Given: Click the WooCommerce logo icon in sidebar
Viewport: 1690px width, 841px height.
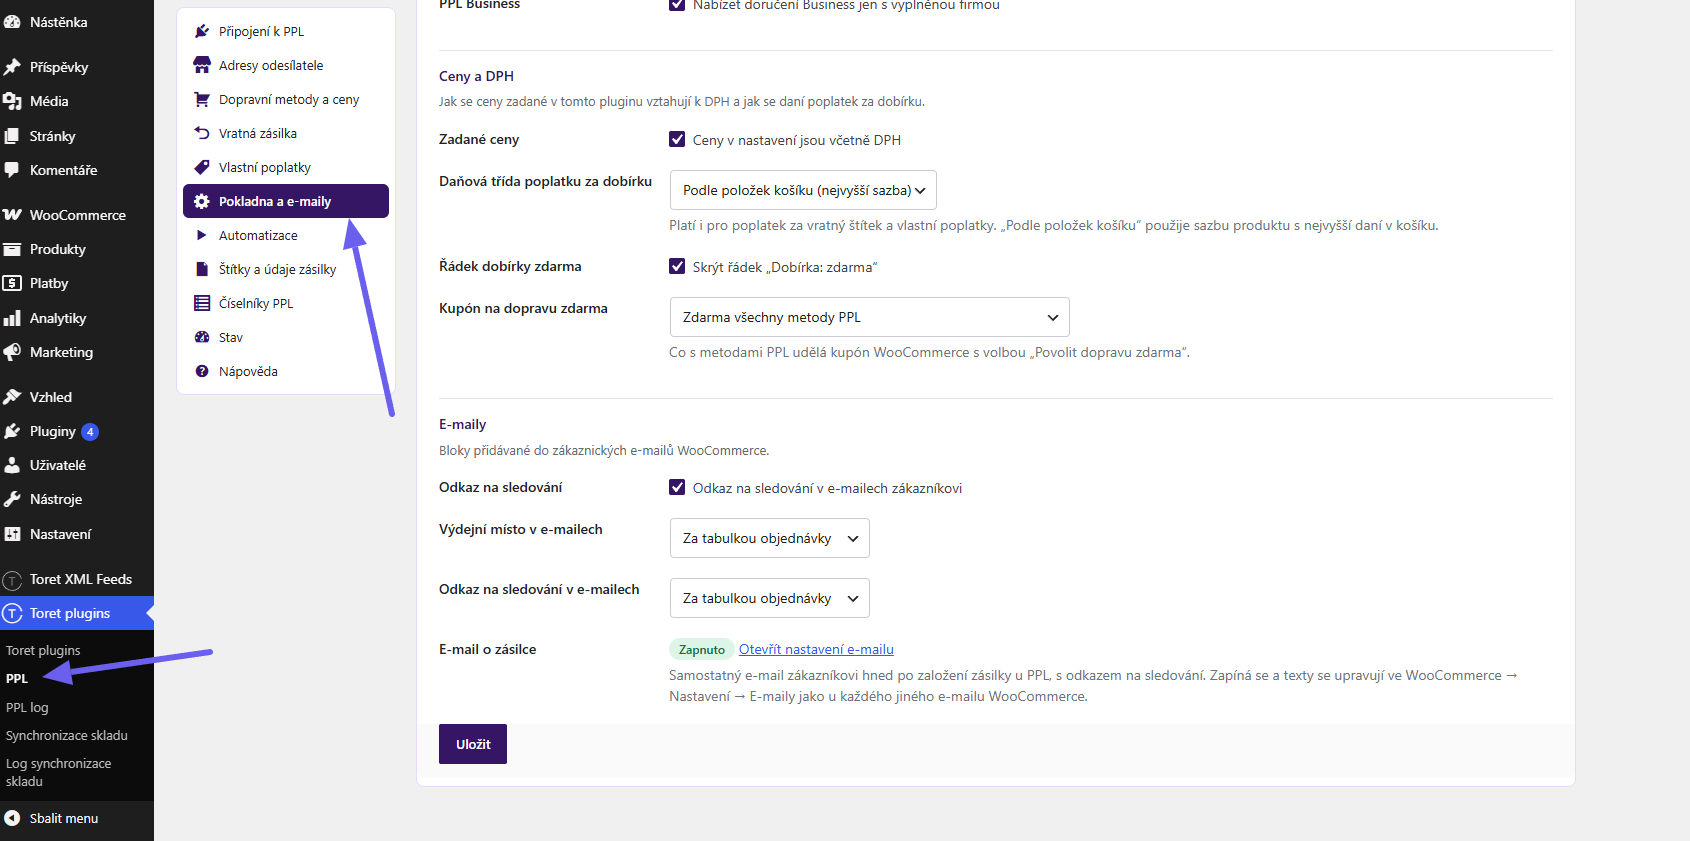Looking at the screenshot, I should 12,215.
